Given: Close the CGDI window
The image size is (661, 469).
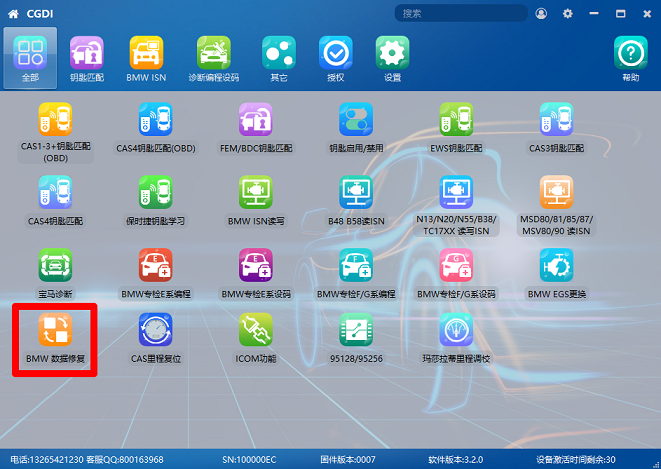Looking at the screenshot, I should pyautogui.click(x=647, y=14).
